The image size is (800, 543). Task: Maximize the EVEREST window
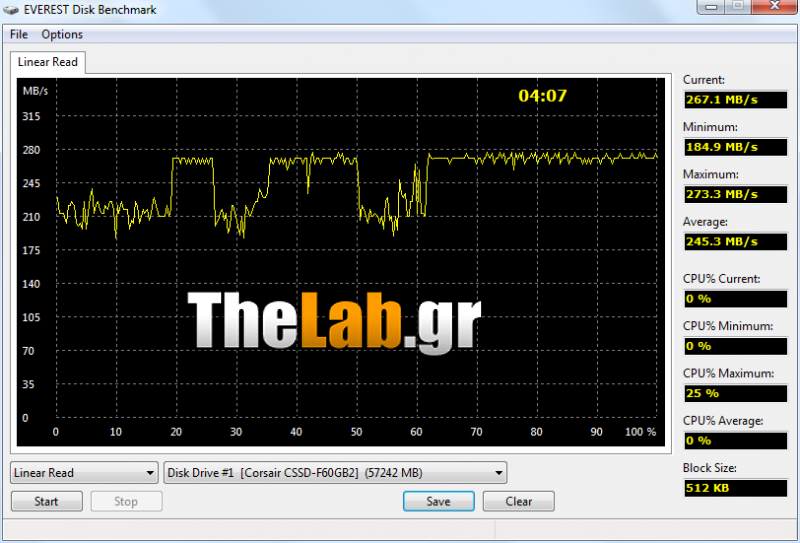tap(738, 6)
